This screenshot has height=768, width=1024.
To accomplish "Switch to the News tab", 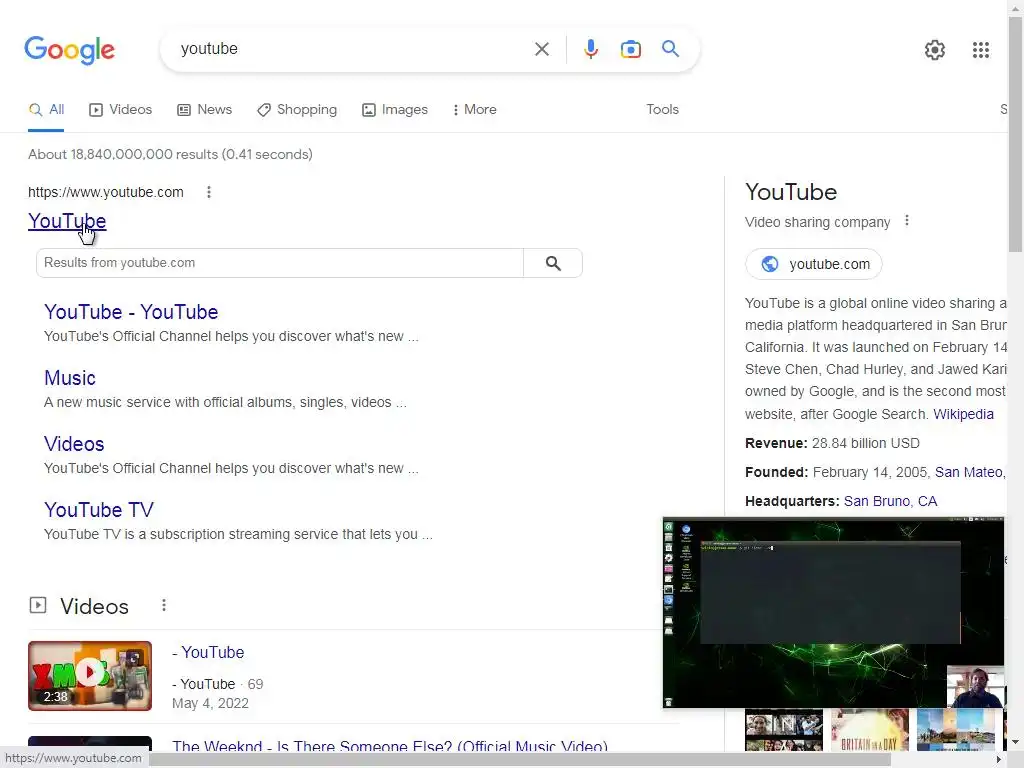I will tap(204, 110).
